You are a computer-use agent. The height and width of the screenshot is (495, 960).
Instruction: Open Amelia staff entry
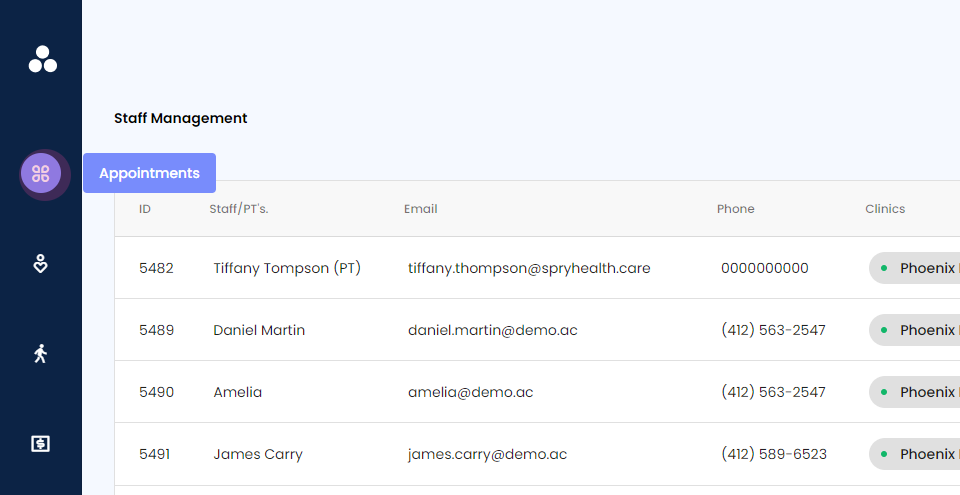[x=238, y=392]
